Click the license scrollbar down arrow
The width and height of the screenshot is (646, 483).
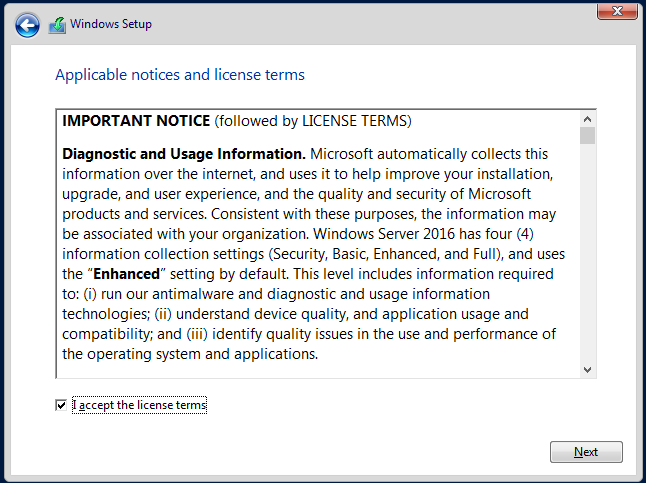pos(587,370)
